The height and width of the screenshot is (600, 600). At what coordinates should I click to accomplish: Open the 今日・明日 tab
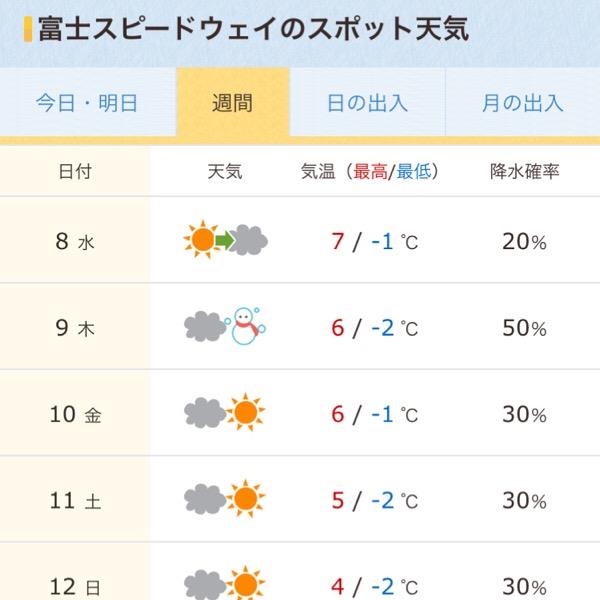click(x=88, y=103)
